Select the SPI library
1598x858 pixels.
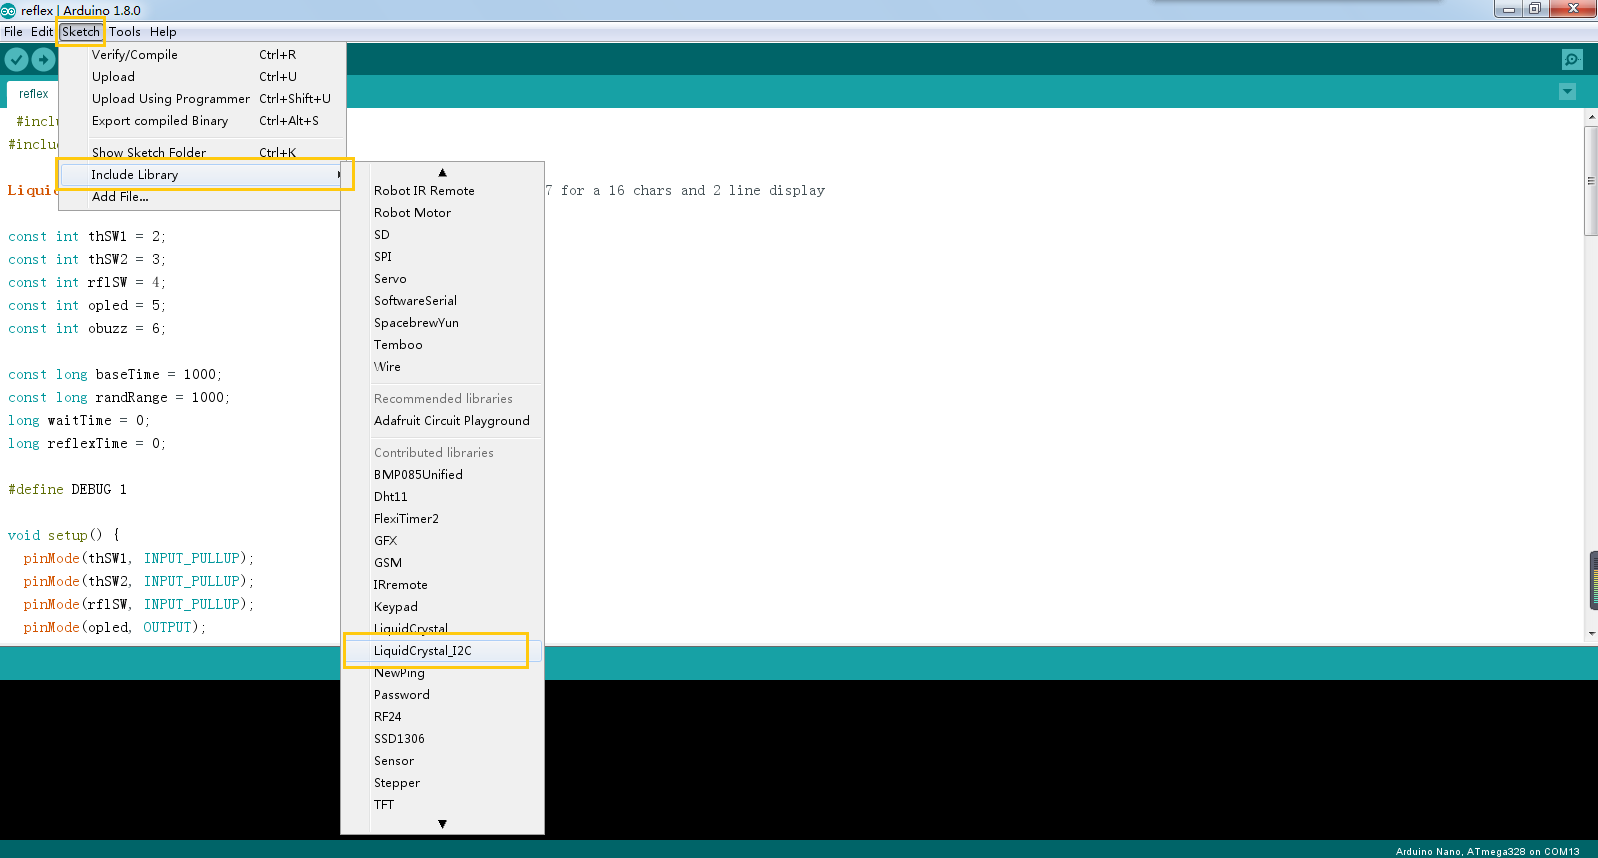[x=442, y=257]
